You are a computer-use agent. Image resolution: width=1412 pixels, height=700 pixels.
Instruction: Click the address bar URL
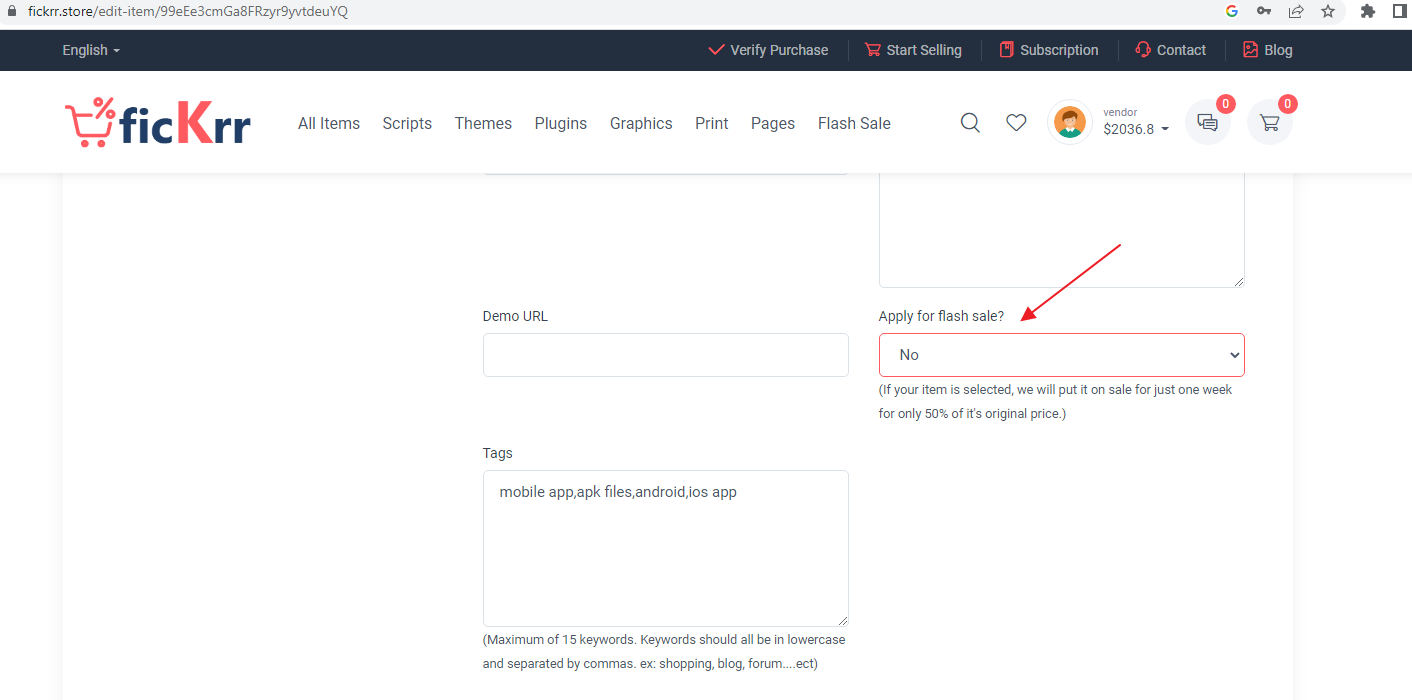pos(188,11)
